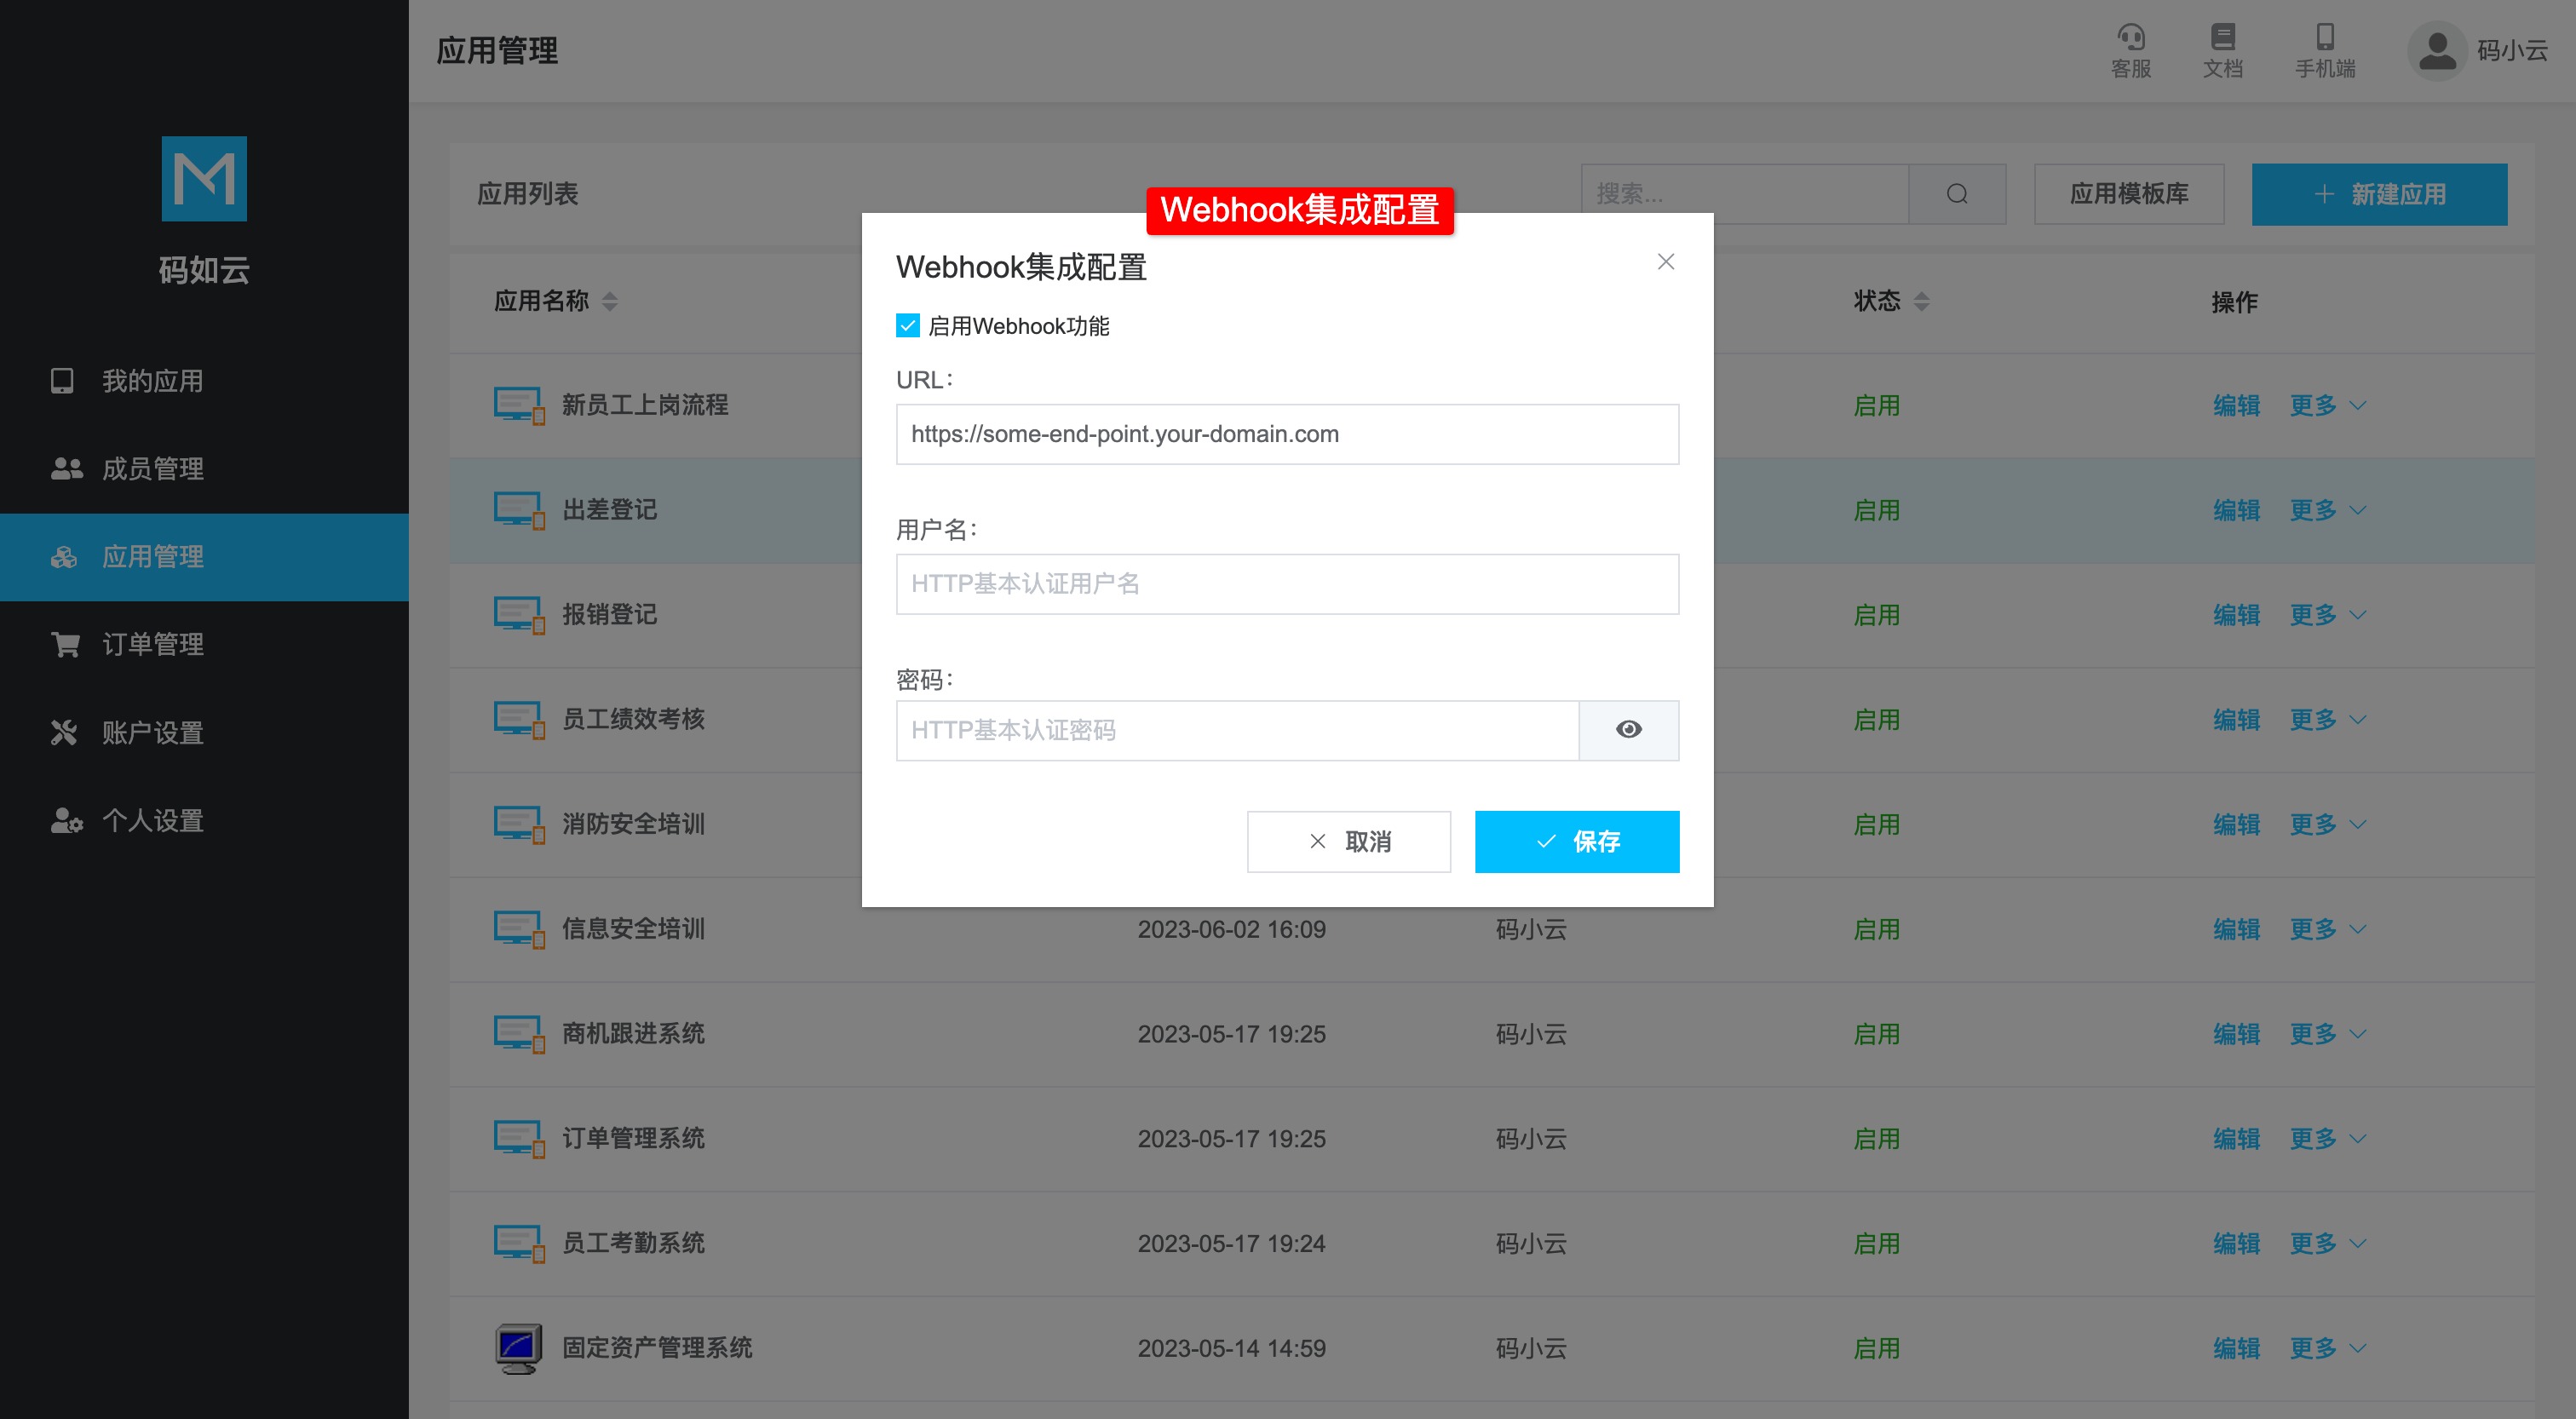Click 启用 status of 员工考勤系统

(x=1876, y=1243)
